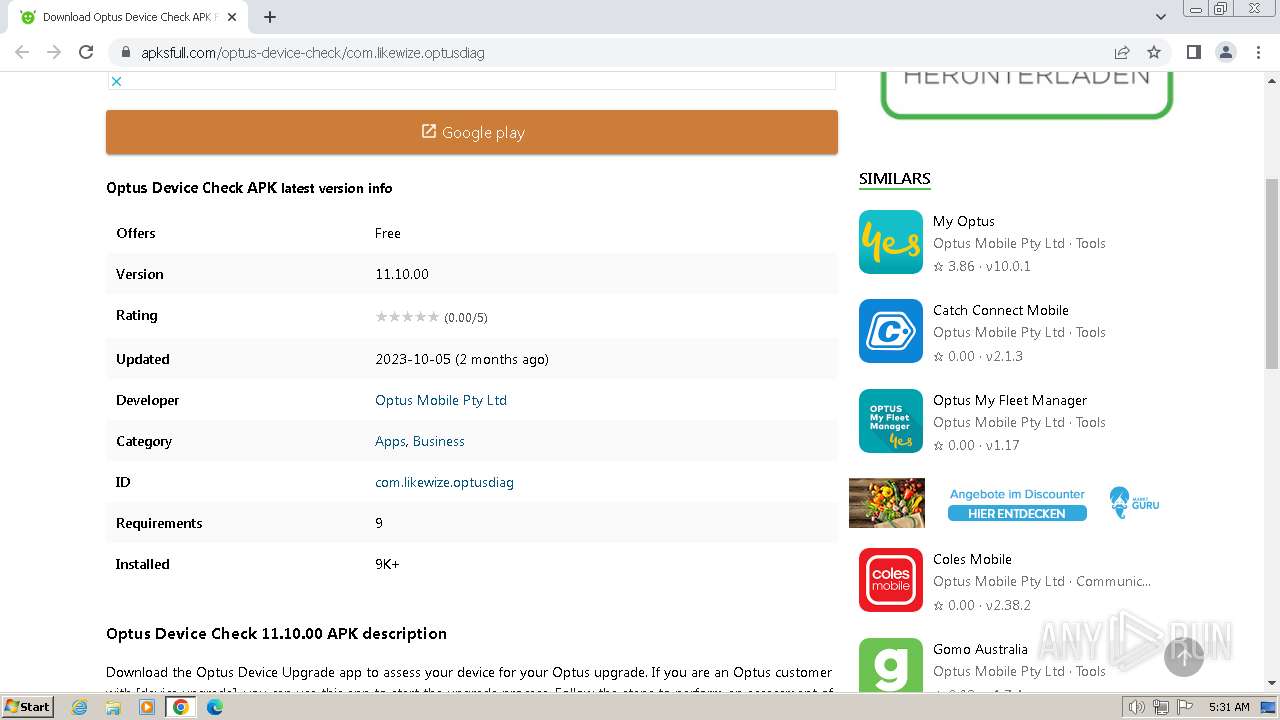Expand the tab search dropdown arrow

[1160, 17]
